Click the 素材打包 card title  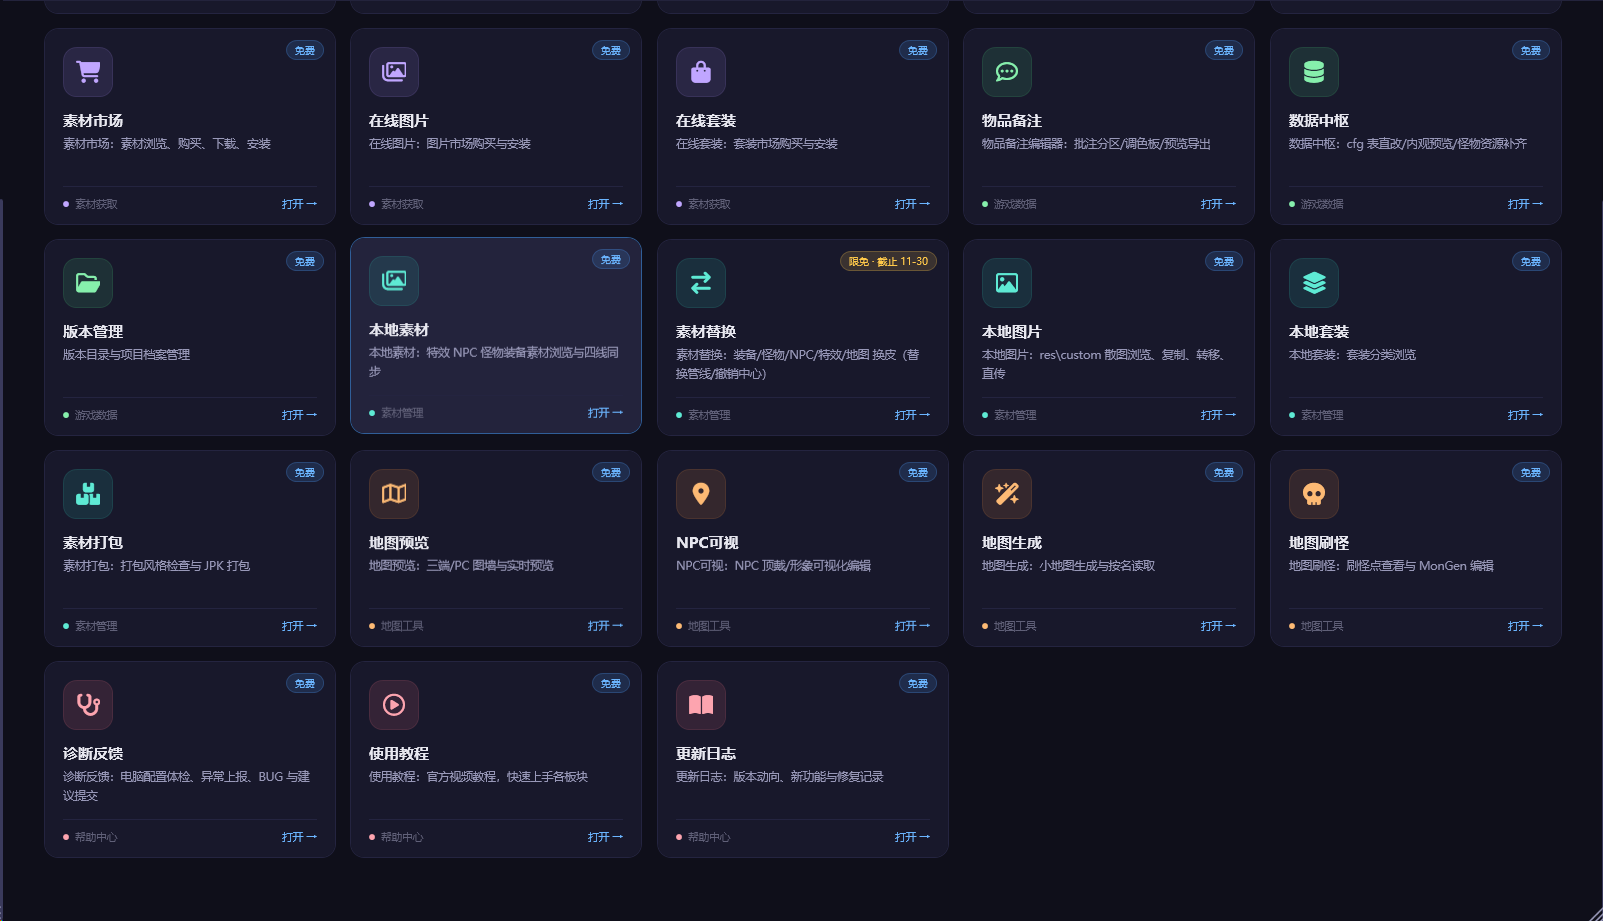[93, 543]
